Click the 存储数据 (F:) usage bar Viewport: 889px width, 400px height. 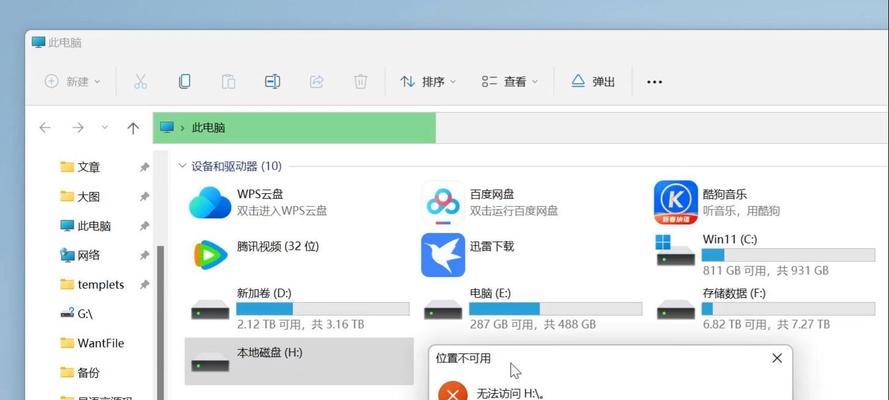789,309
